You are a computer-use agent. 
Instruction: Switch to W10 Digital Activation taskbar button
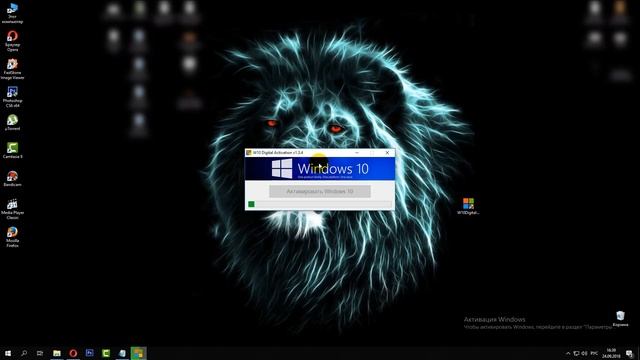pos(138,353)
